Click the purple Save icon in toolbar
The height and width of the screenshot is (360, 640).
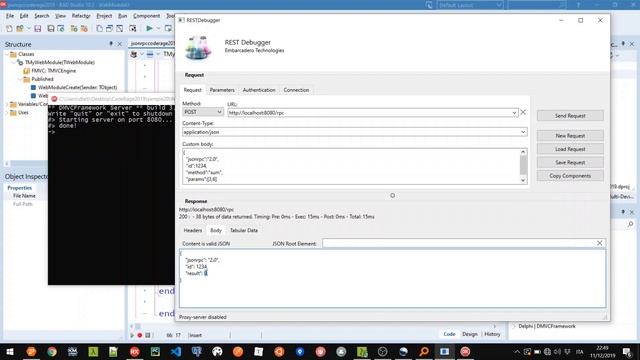click(38, 29)
